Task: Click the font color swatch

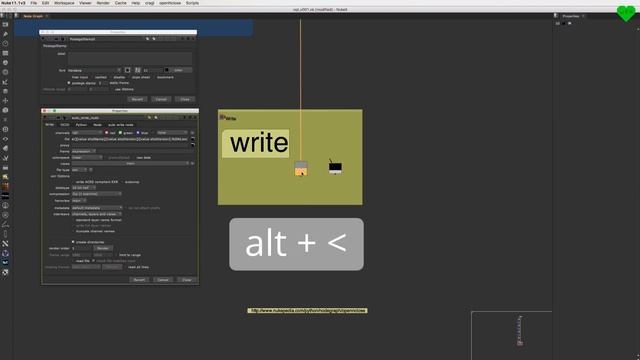Action: coord(167,70)
